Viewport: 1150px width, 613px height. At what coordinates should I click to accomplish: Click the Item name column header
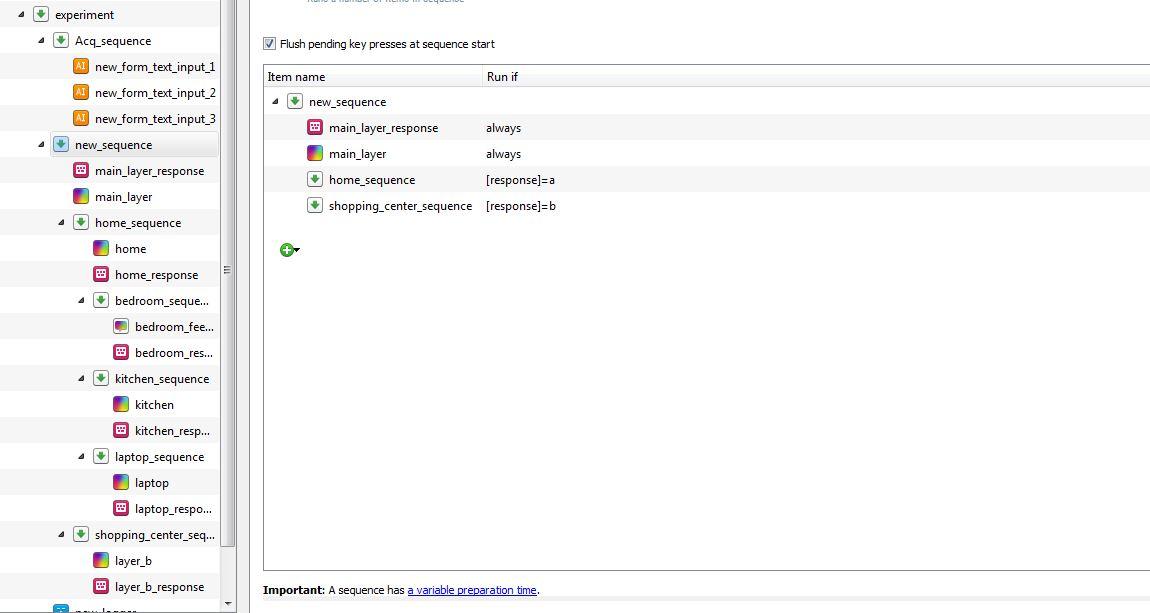click(x=372, y=77)
